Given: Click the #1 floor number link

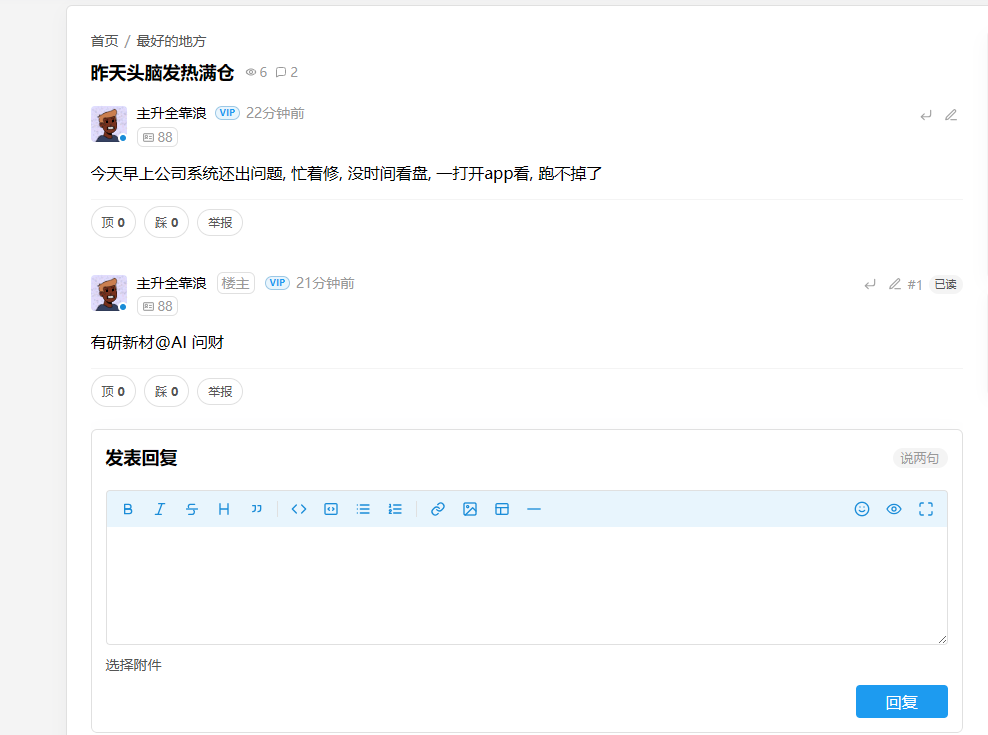Looking at the screenshot, I should (915, 285).
